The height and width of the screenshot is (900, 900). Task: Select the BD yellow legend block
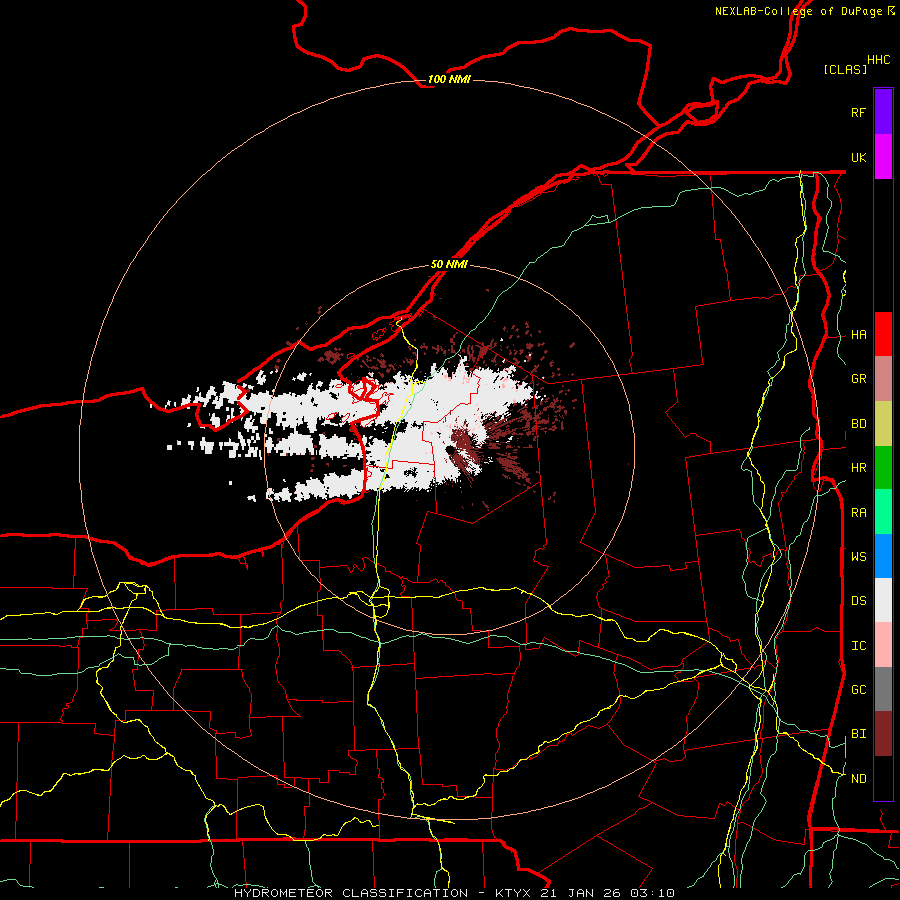883,424
